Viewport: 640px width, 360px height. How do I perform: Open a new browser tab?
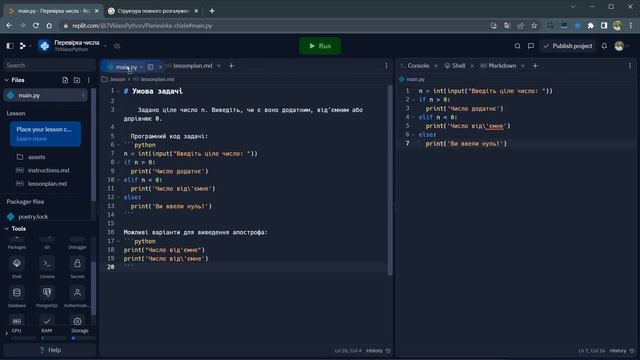[x=212, y=11]
